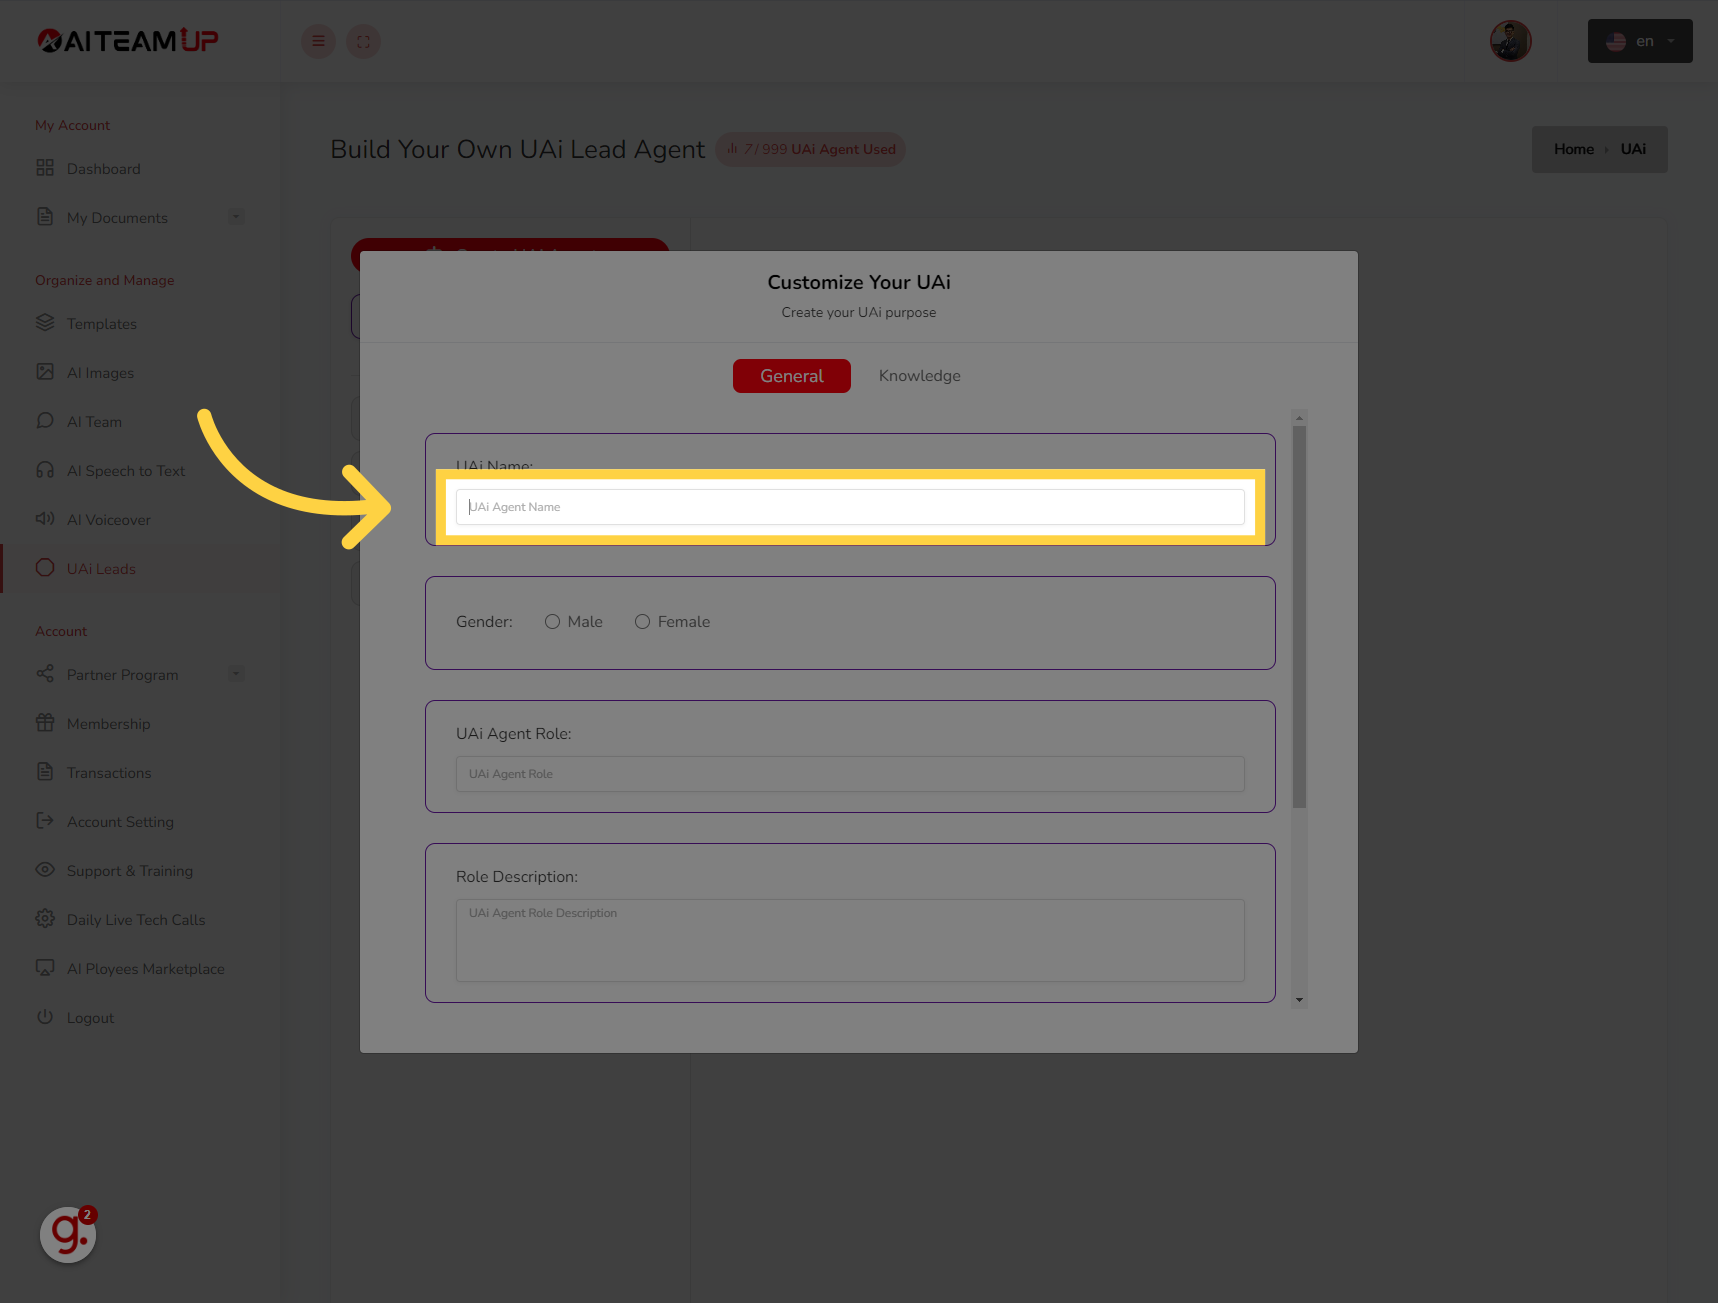Select the General tab

pyautogui.click(x=791, y=375)
